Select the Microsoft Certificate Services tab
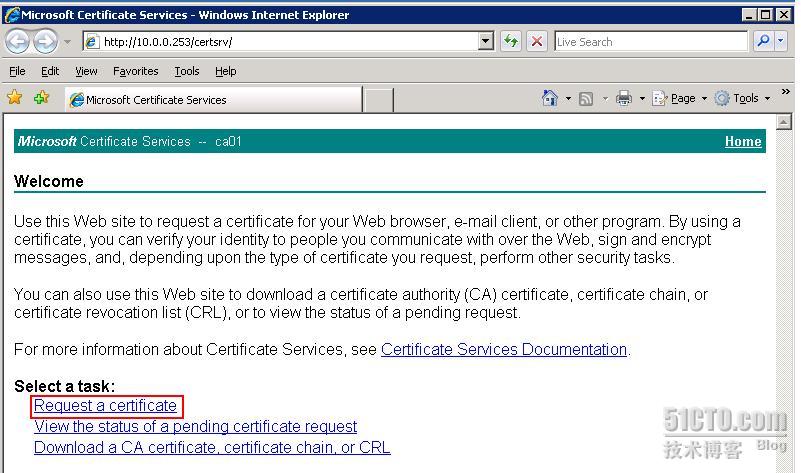 [214, 100]
